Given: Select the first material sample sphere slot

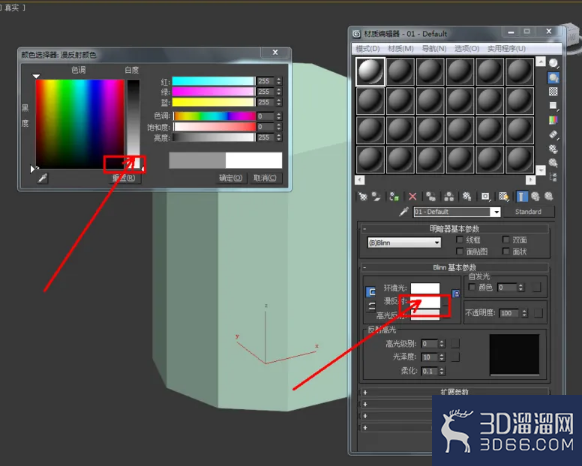Looking at the screenshot, I should (370, 72).
